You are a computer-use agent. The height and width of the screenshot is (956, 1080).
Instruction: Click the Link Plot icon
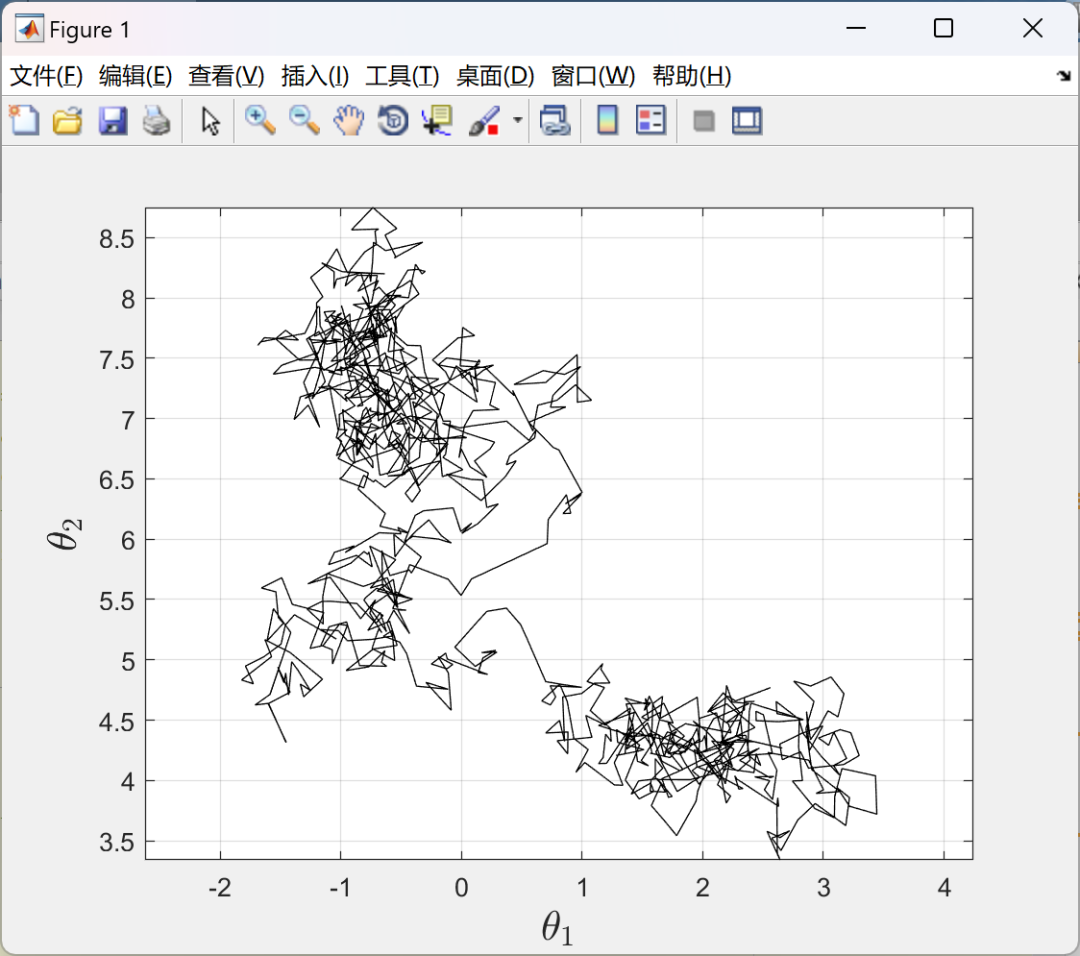tap(555, 121)
